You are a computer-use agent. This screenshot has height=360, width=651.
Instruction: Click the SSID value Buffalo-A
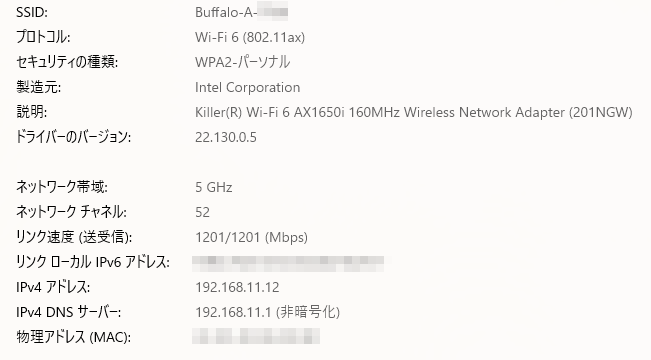pyautogui.click(x=241, y=12)
